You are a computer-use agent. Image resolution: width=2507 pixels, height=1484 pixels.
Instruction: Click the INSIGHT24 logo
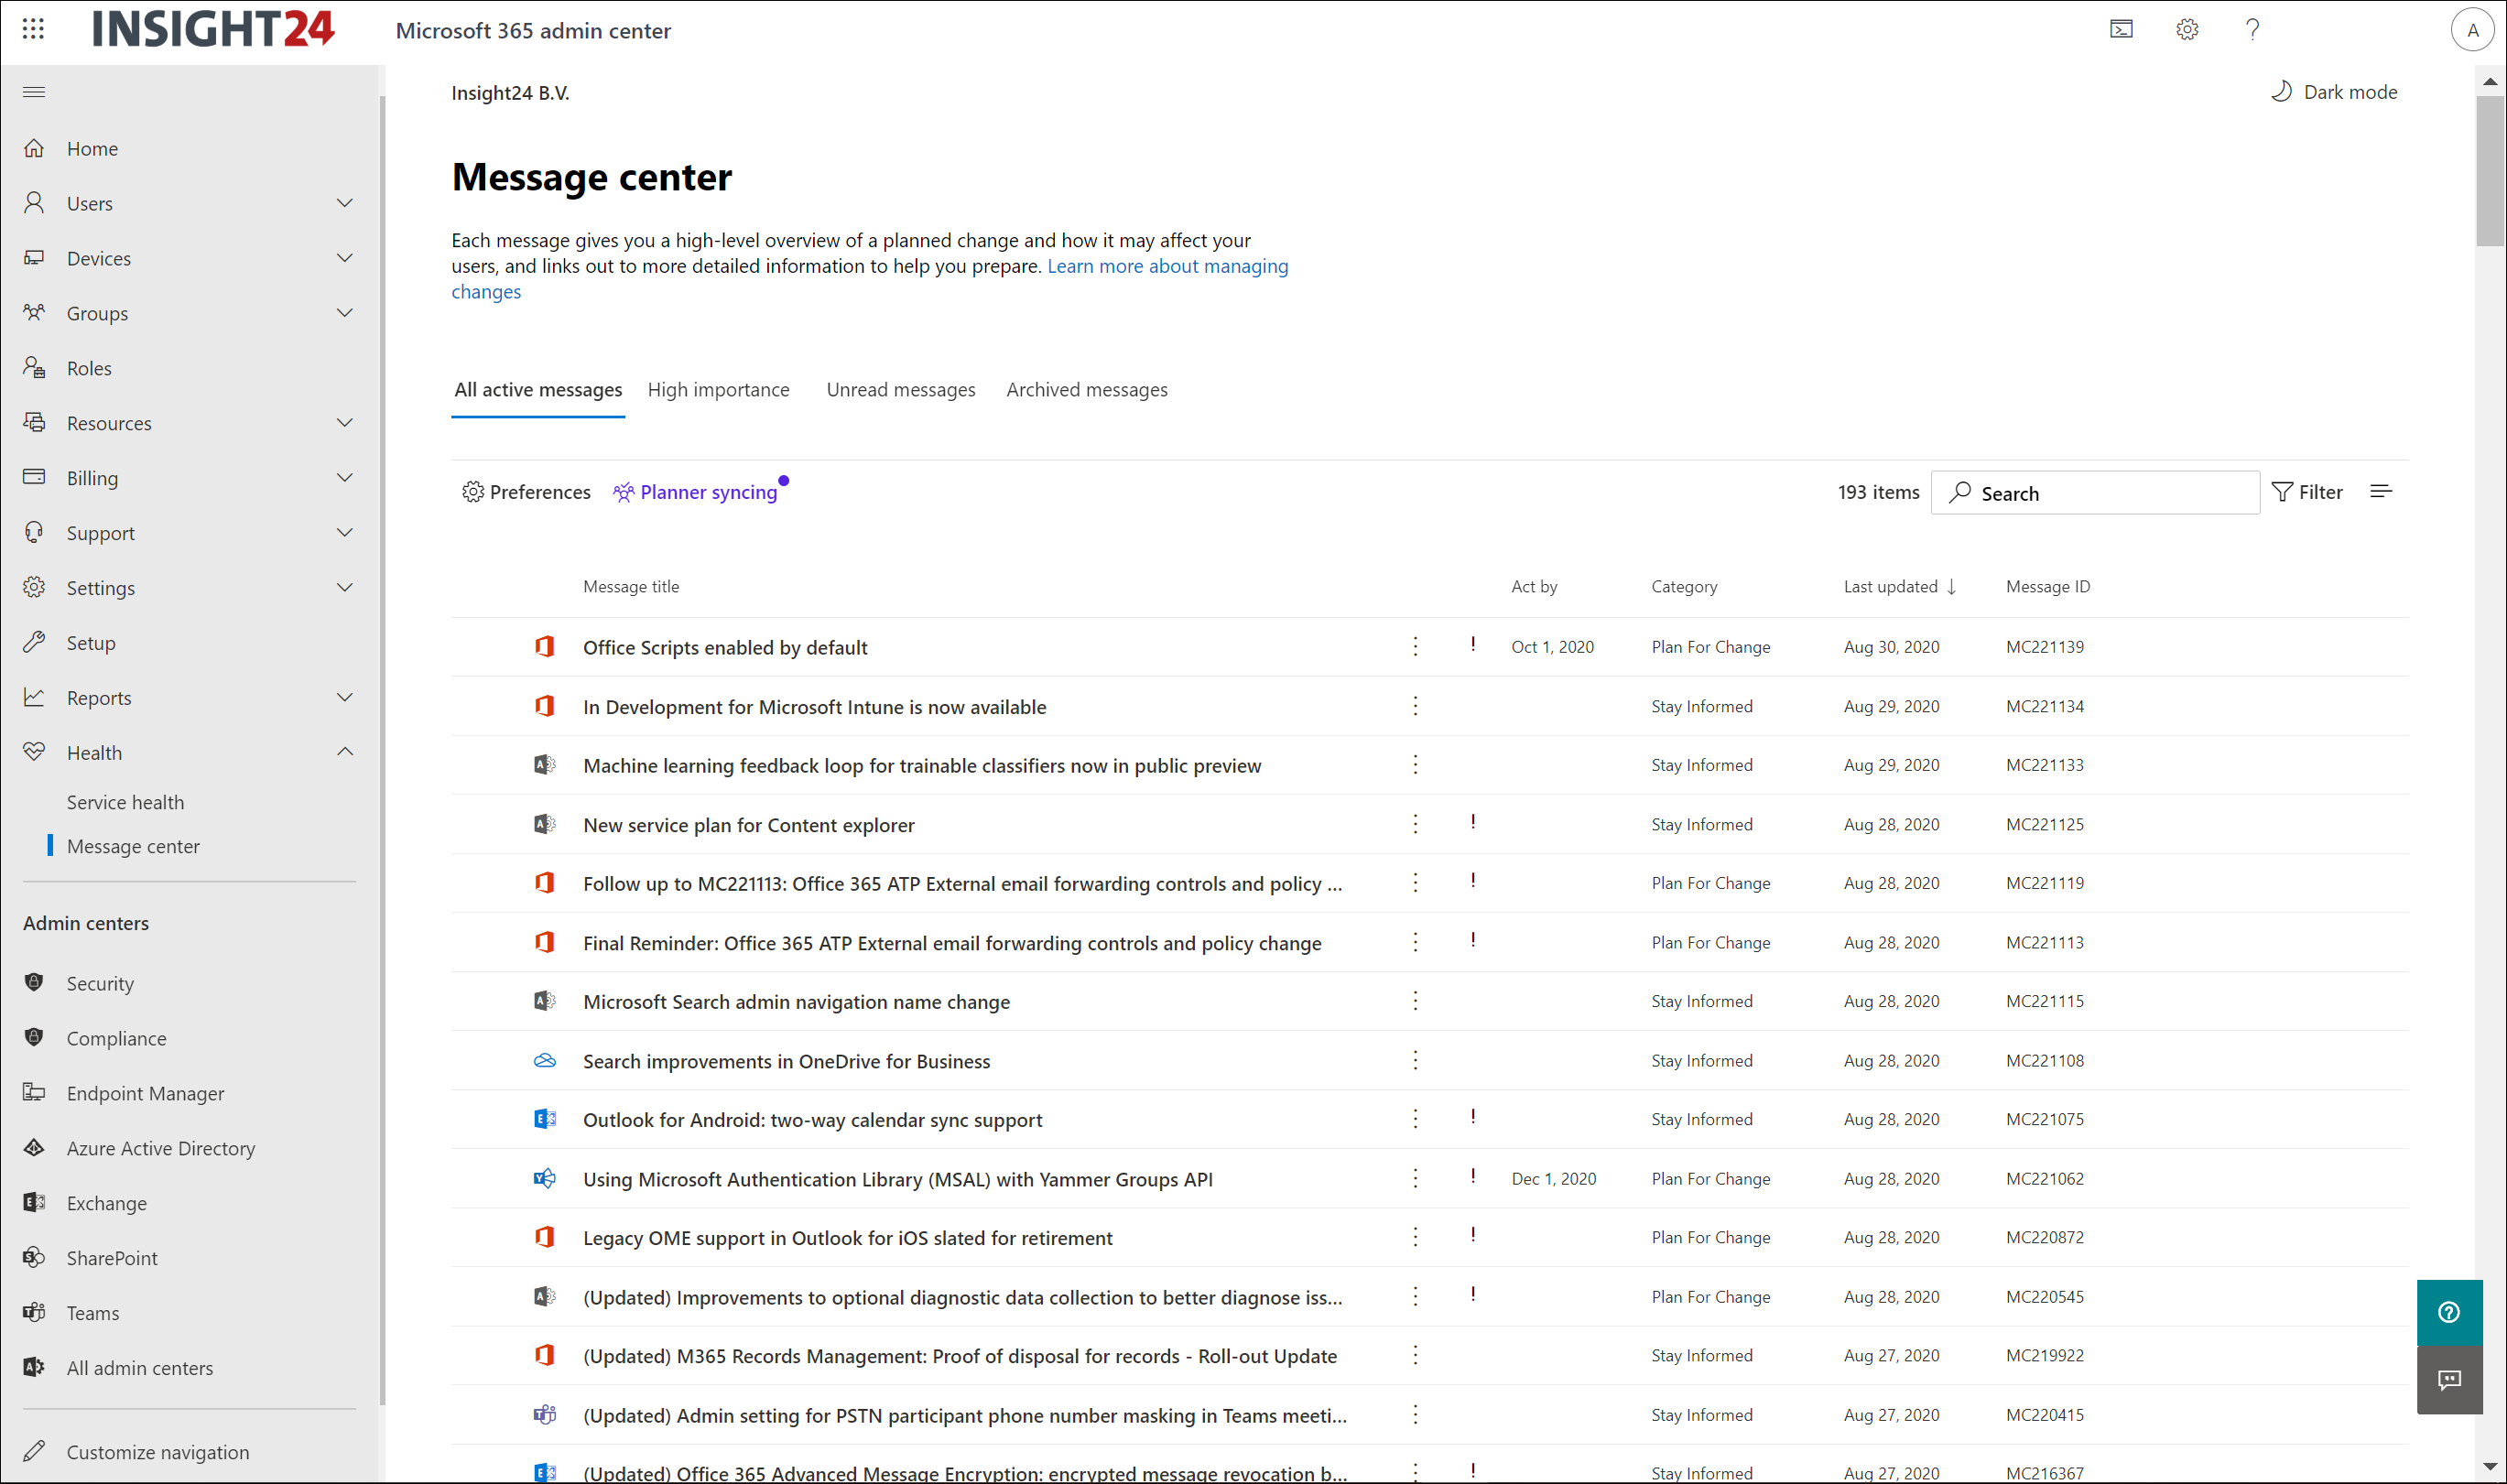point(213,29)
